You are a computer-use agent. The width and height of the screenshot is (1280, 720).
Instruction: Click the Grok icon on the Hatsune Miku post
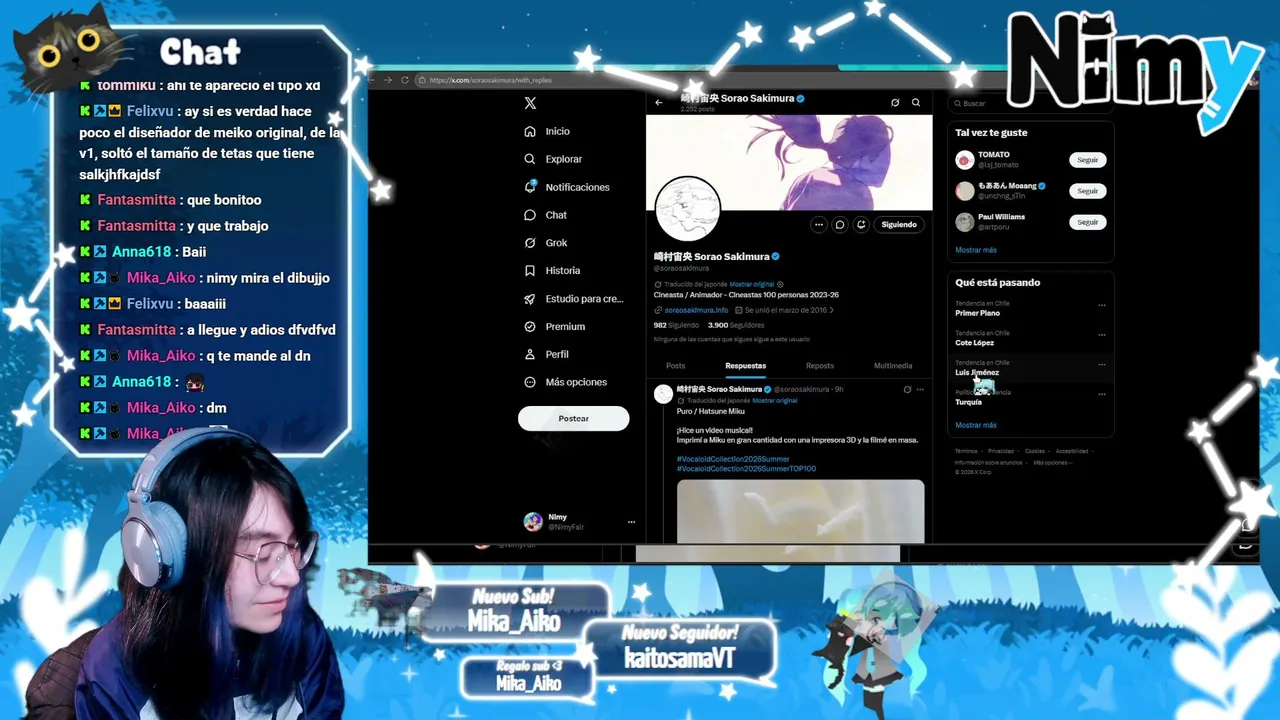click(x=907, y=389)
